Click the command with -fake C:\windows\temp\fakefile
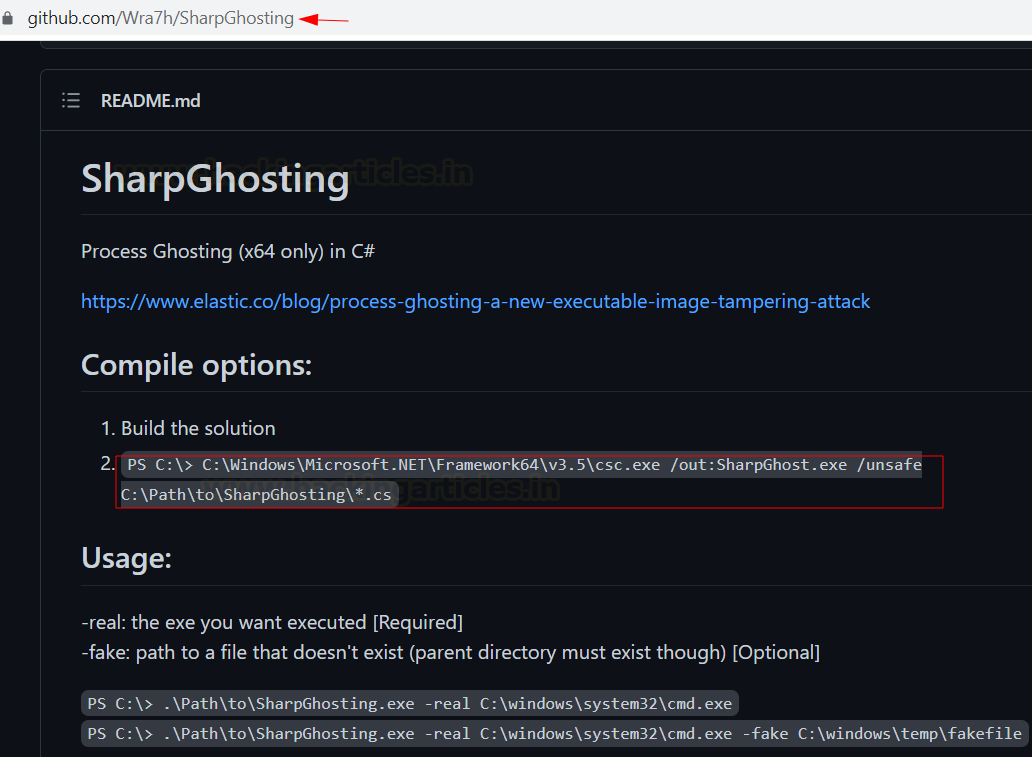The width and height of the screenshot is (1032, 757). pyautogui.click(x=554, y=733)
